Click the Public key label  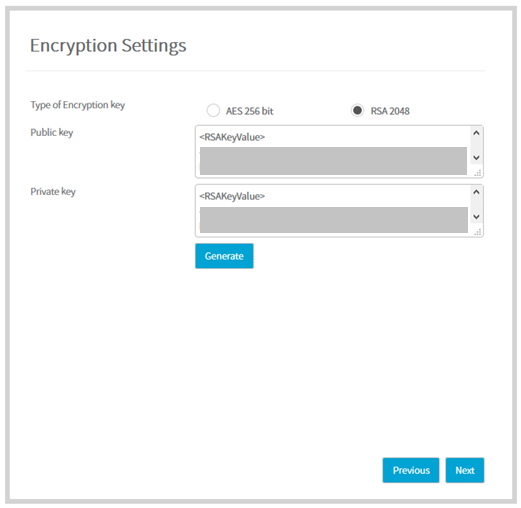coord(52,132)
